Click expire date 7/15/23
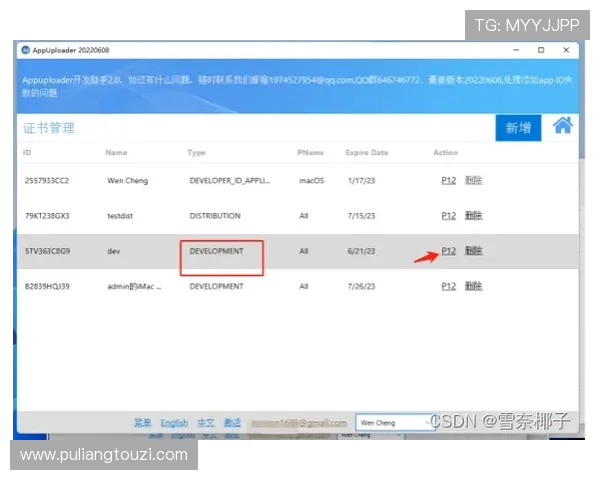600x480 pixels. [361, 216]
